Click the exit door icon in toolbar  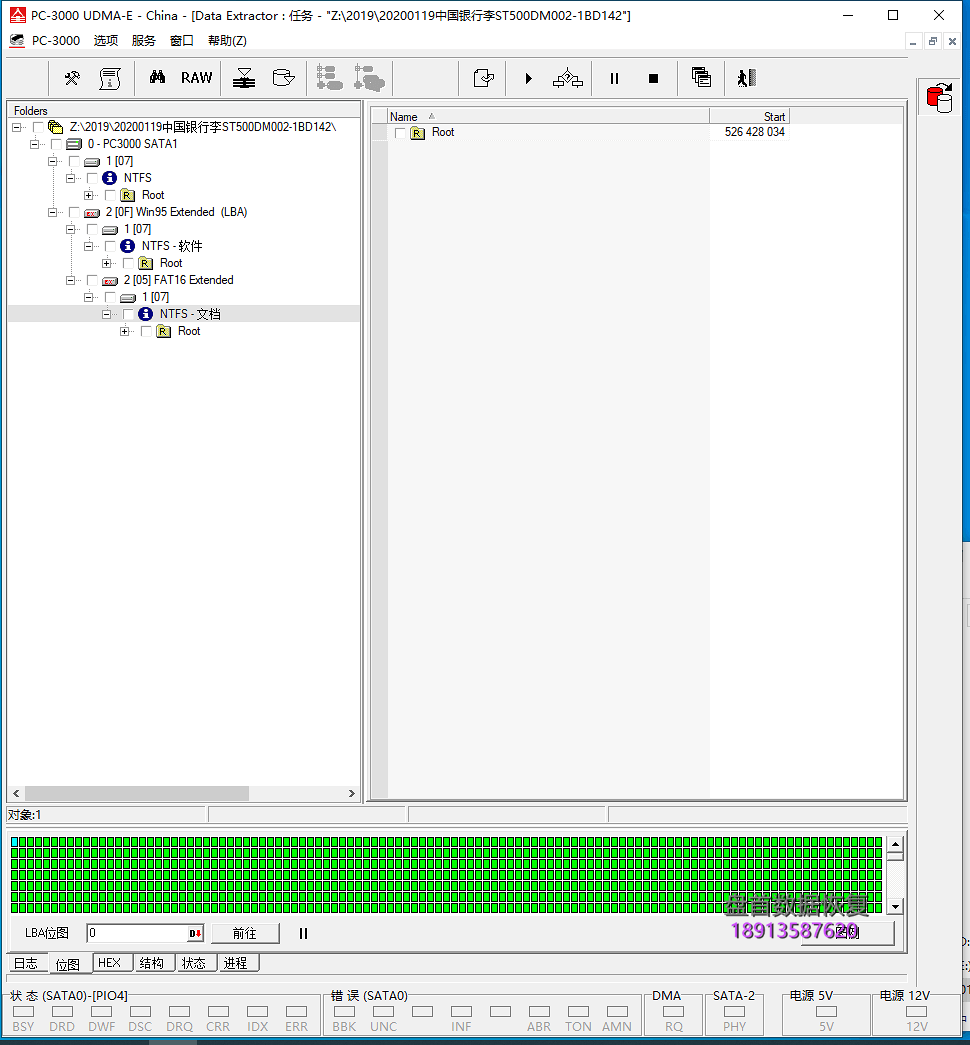click(x=746, y=78)
